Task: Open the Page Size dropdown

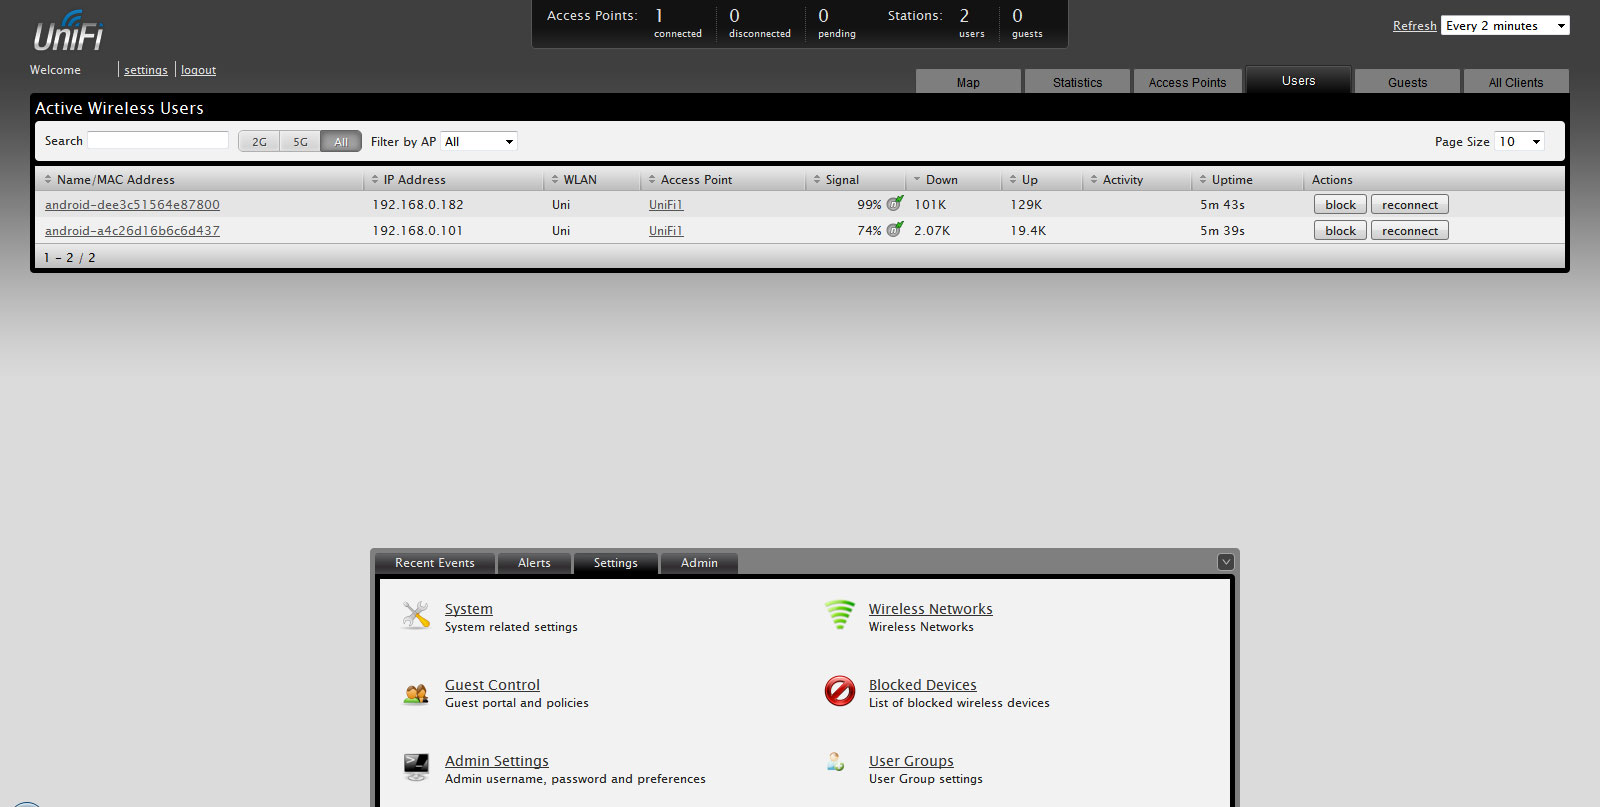Action: pos(1519,142)
